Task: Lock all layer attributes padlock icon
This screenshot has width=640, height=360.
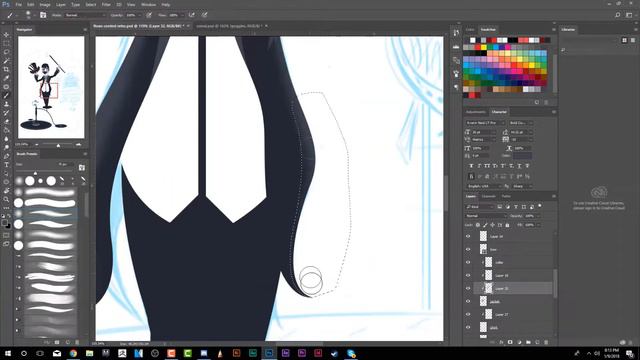Action: [x=507, y=225]
